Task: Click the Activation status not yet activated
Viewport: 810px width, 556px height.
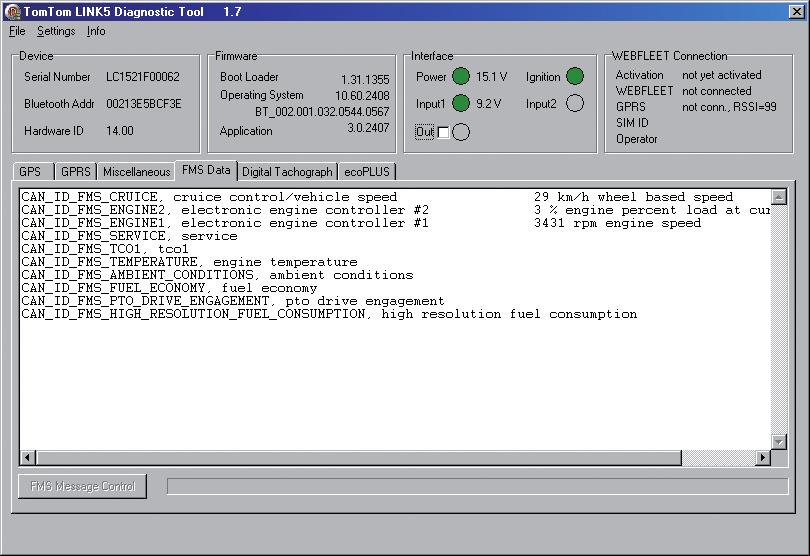Action: coord(722,75)
